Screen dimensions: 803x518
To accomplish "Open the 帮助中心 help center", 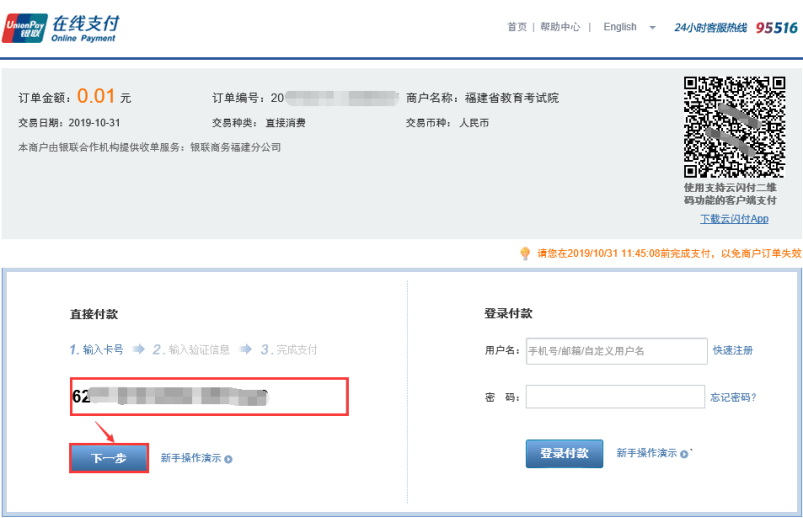I will [x=560, y=27].
